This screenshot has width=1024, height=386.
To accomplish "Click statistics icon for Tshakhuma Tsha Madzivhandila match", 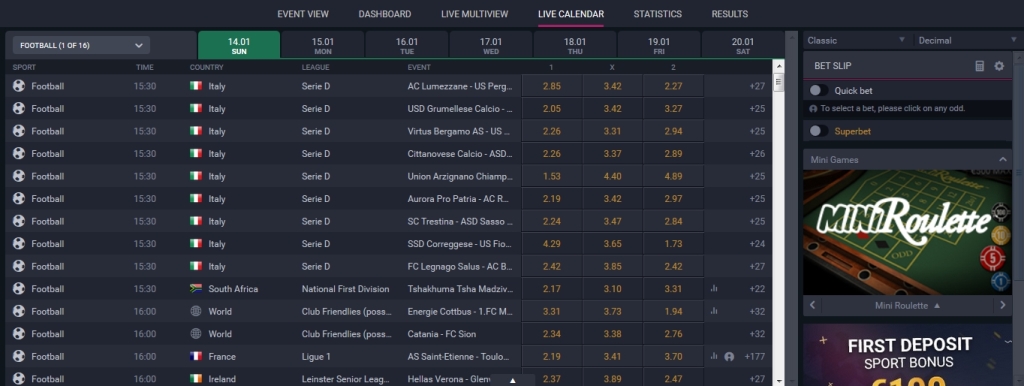I will (714, 289).
